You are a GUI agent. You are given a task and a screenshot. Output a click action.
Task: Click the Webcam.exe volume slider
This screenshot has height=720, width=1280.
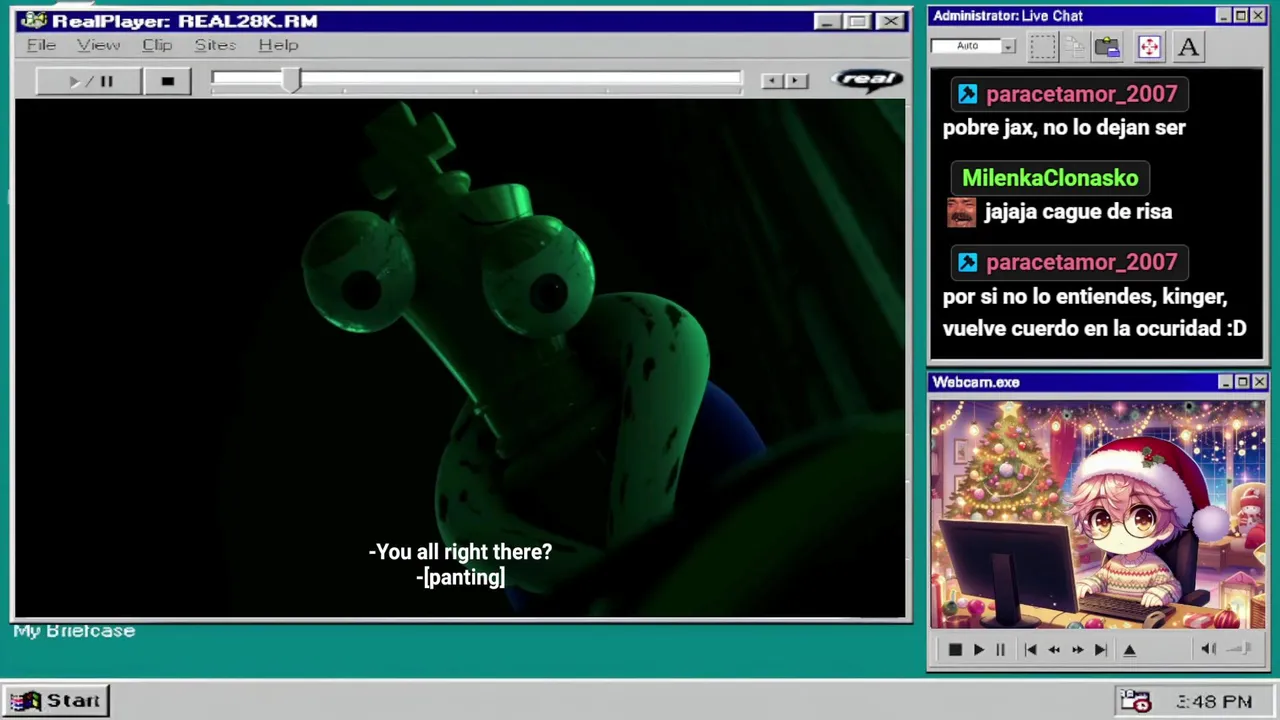(1240, 649)
